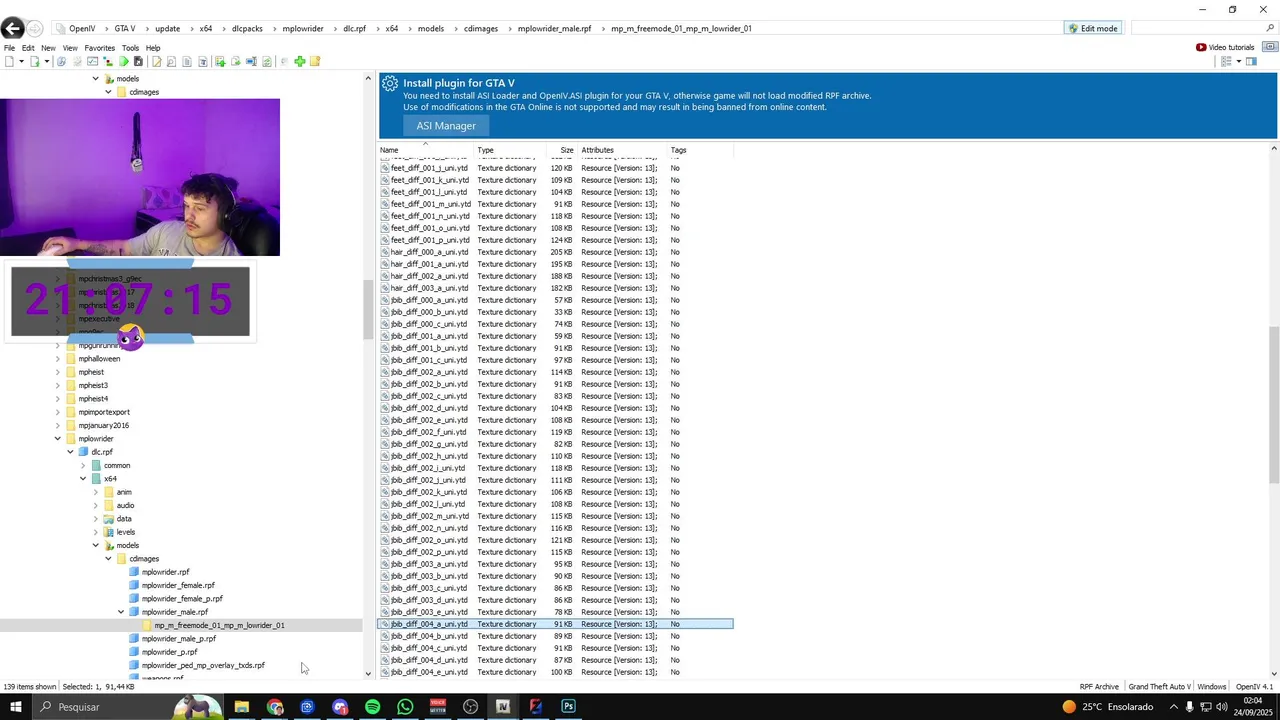The height and width of the screenshot is (720, 1280).
Task: Select mp_m_freemode_01_mp_m_lowrider_01 in the tree
Action: 219,625
